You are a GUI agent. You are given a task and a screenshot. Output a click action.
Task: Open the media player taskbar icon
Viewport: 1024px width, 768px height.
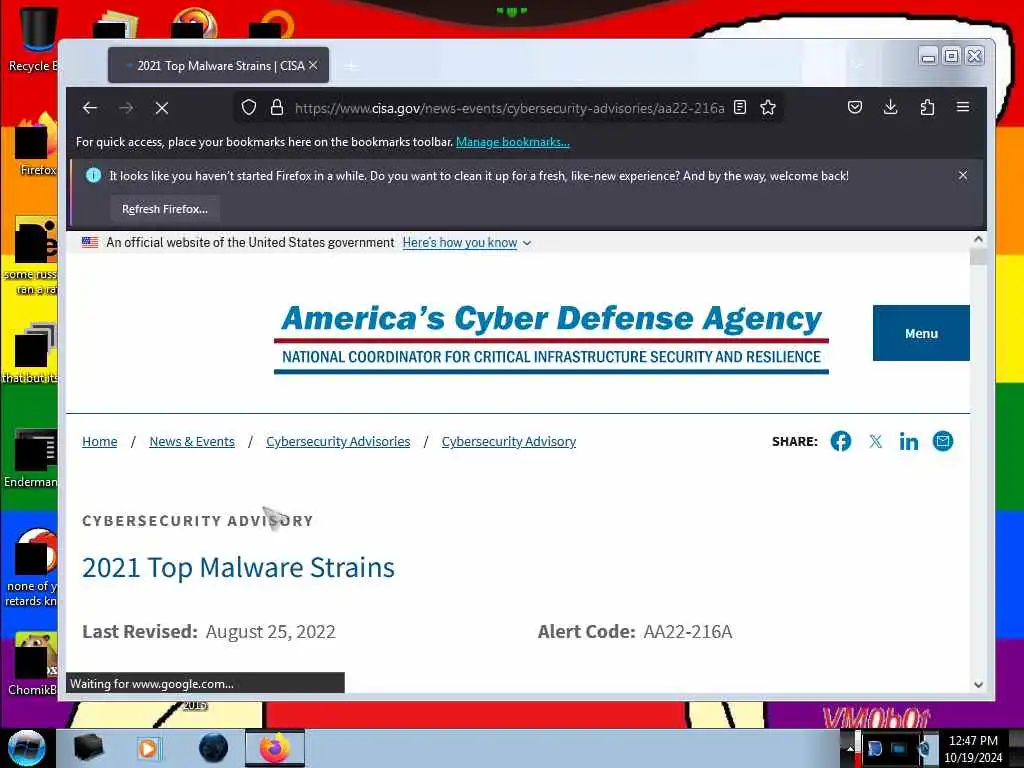148,748
